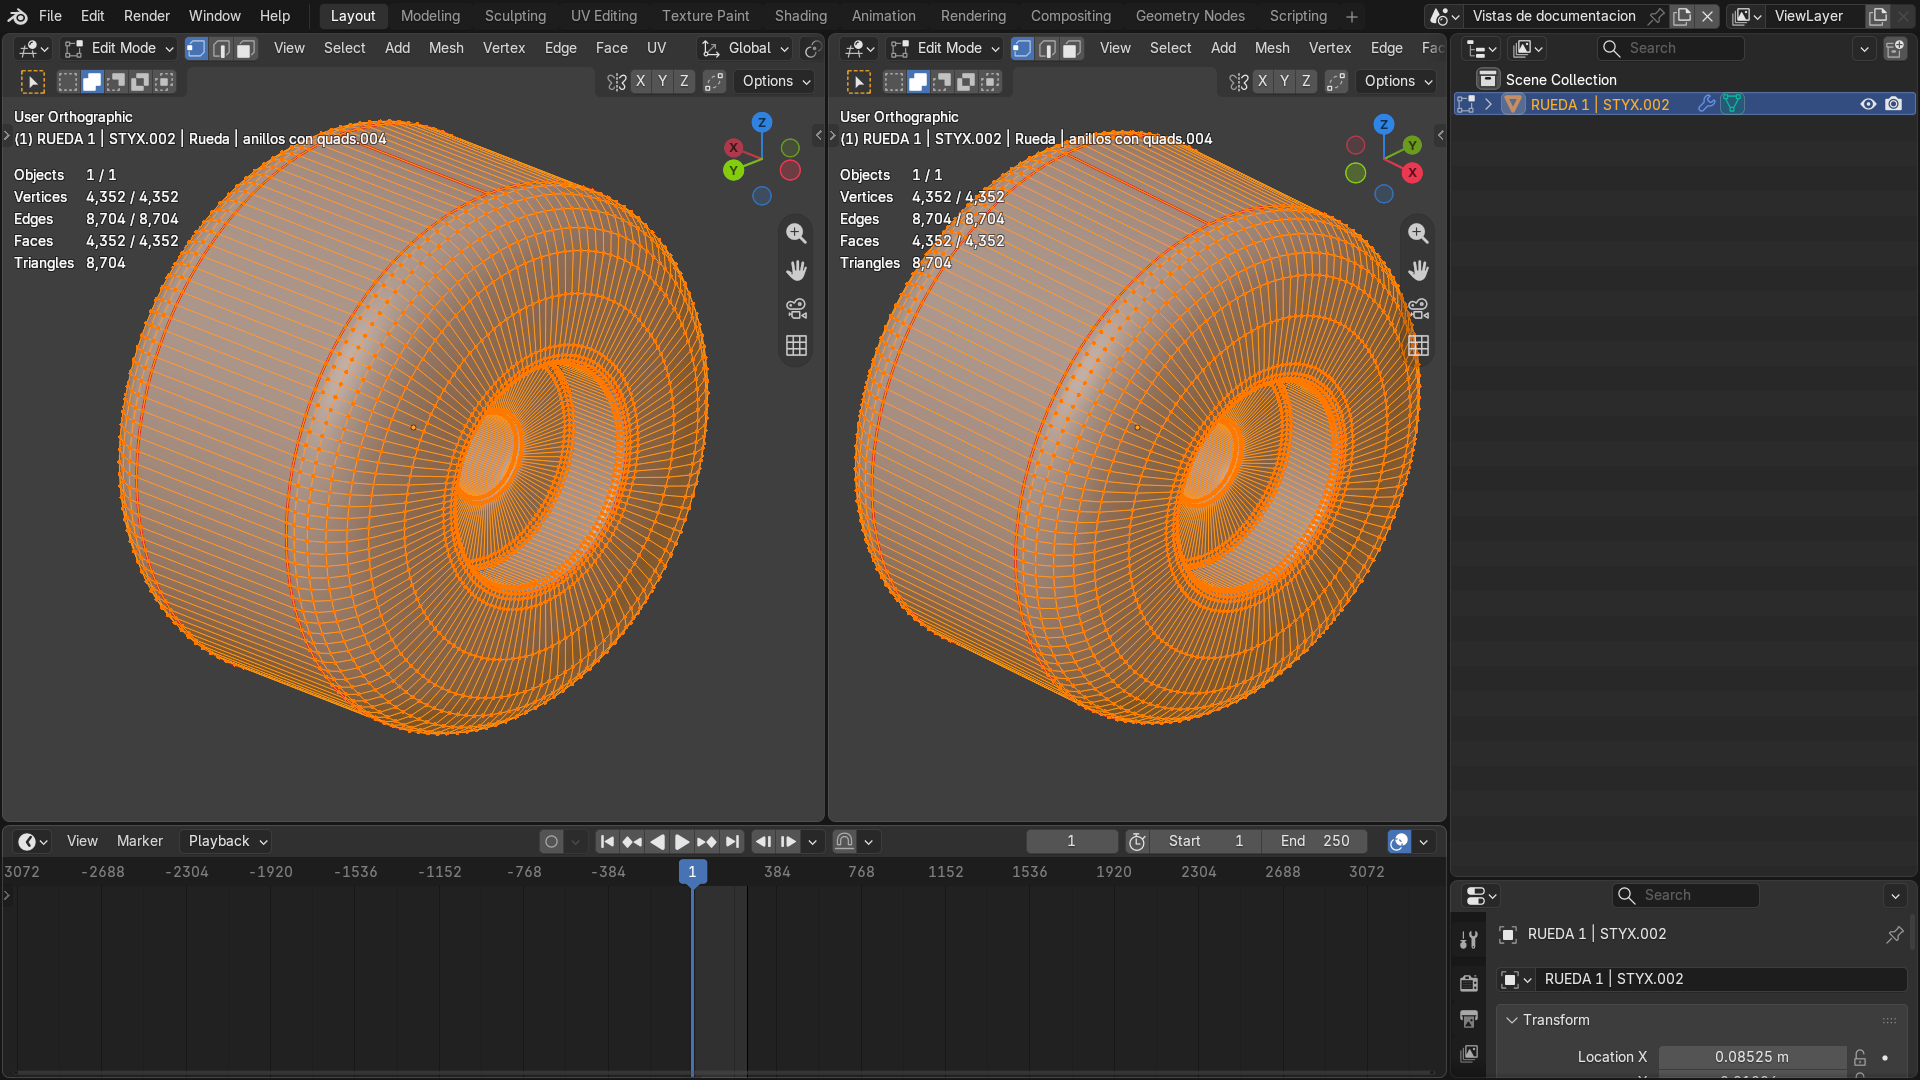Click View in timeline header
The height and width of the screenshot is (1080, 1920).
[82, 842]
